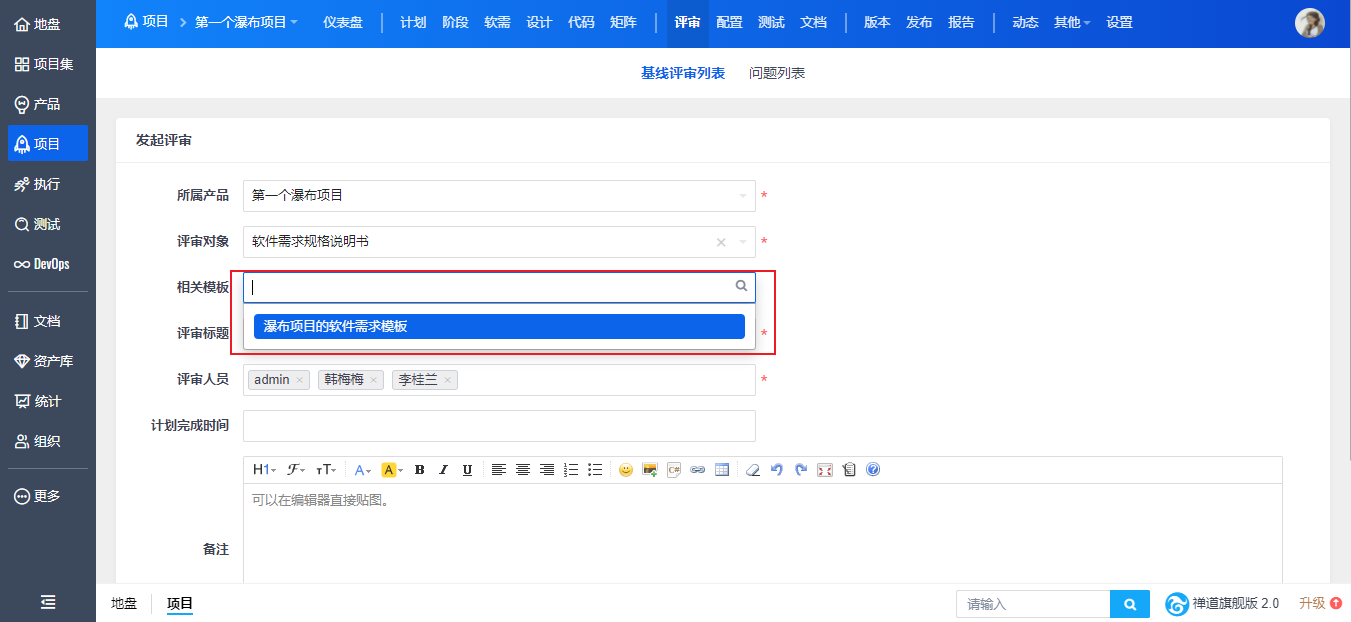Expand the H1 heading dropdown
The width and height of the screenshot is (1351, 622).
coord(264,470)
